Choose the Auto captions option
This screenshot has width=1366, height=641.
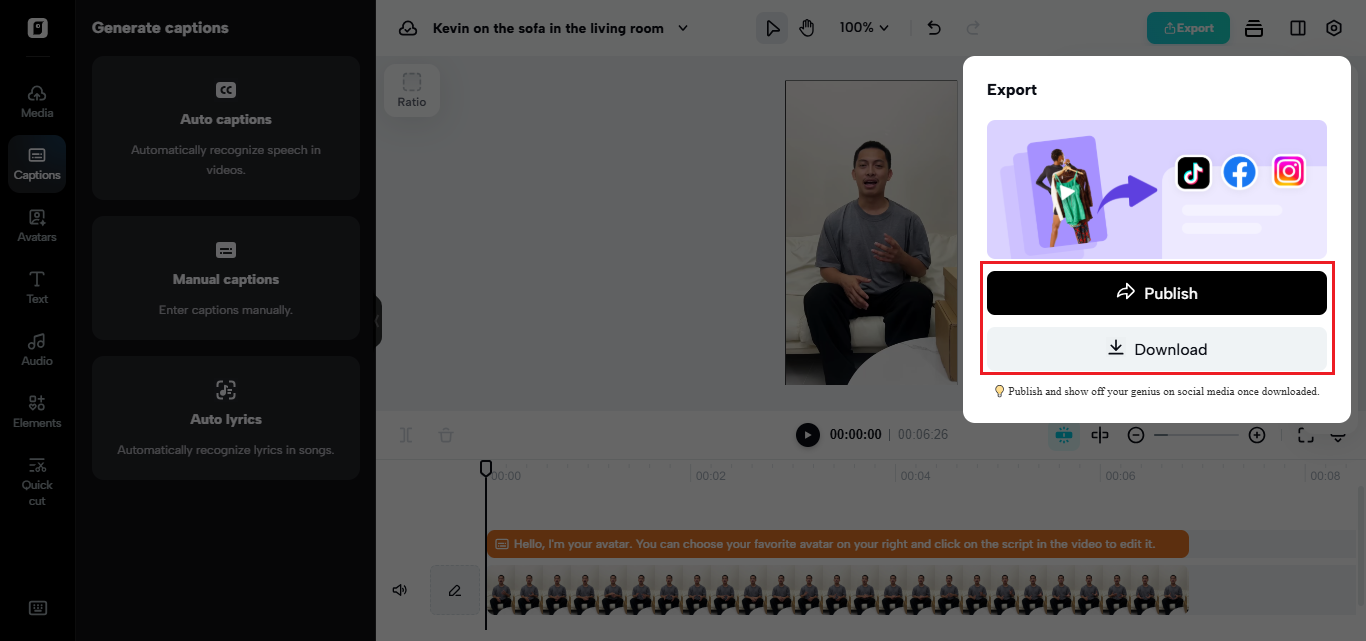[x=226, y=128]
